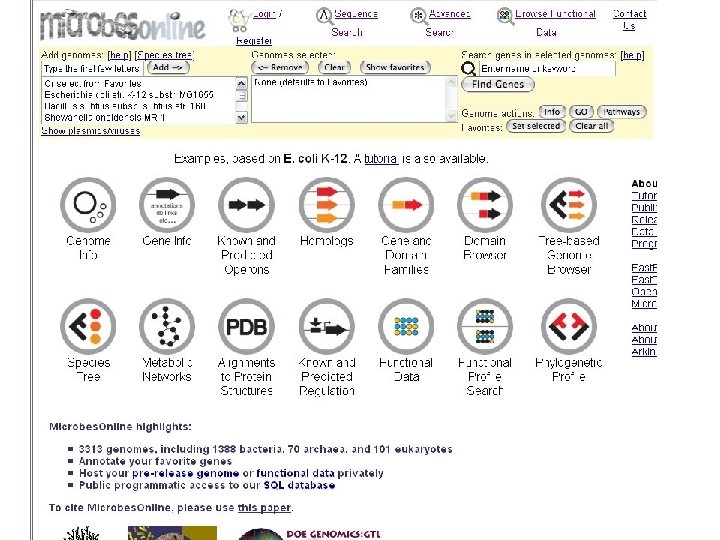720x540 pixels.
Task: Focus the gene name or keyword field
Action: pyautogui.click(x=547, y=69)
